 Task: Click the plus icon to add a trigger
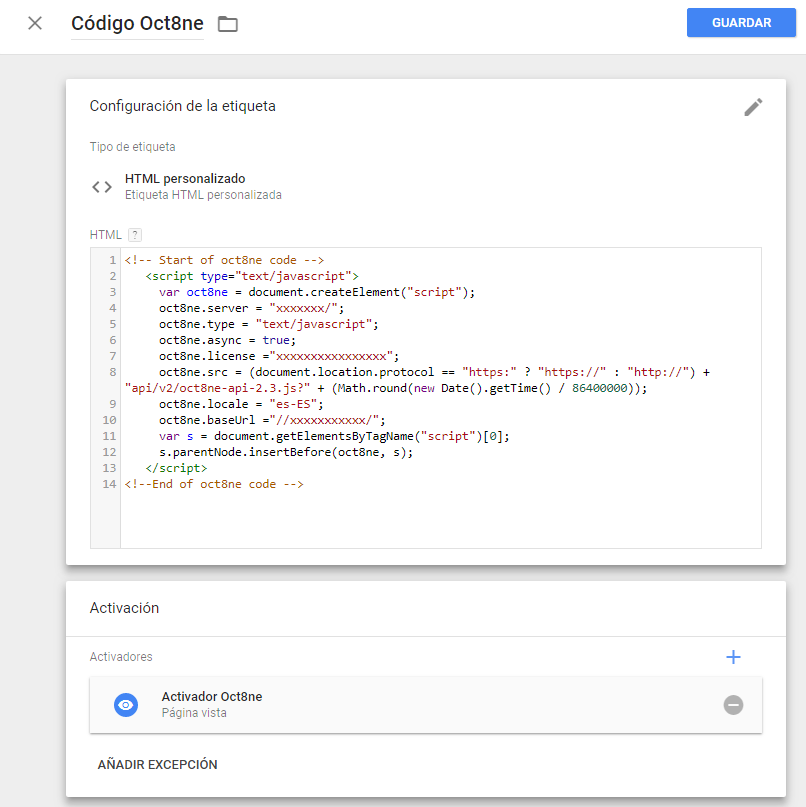(x=733, y=657)
